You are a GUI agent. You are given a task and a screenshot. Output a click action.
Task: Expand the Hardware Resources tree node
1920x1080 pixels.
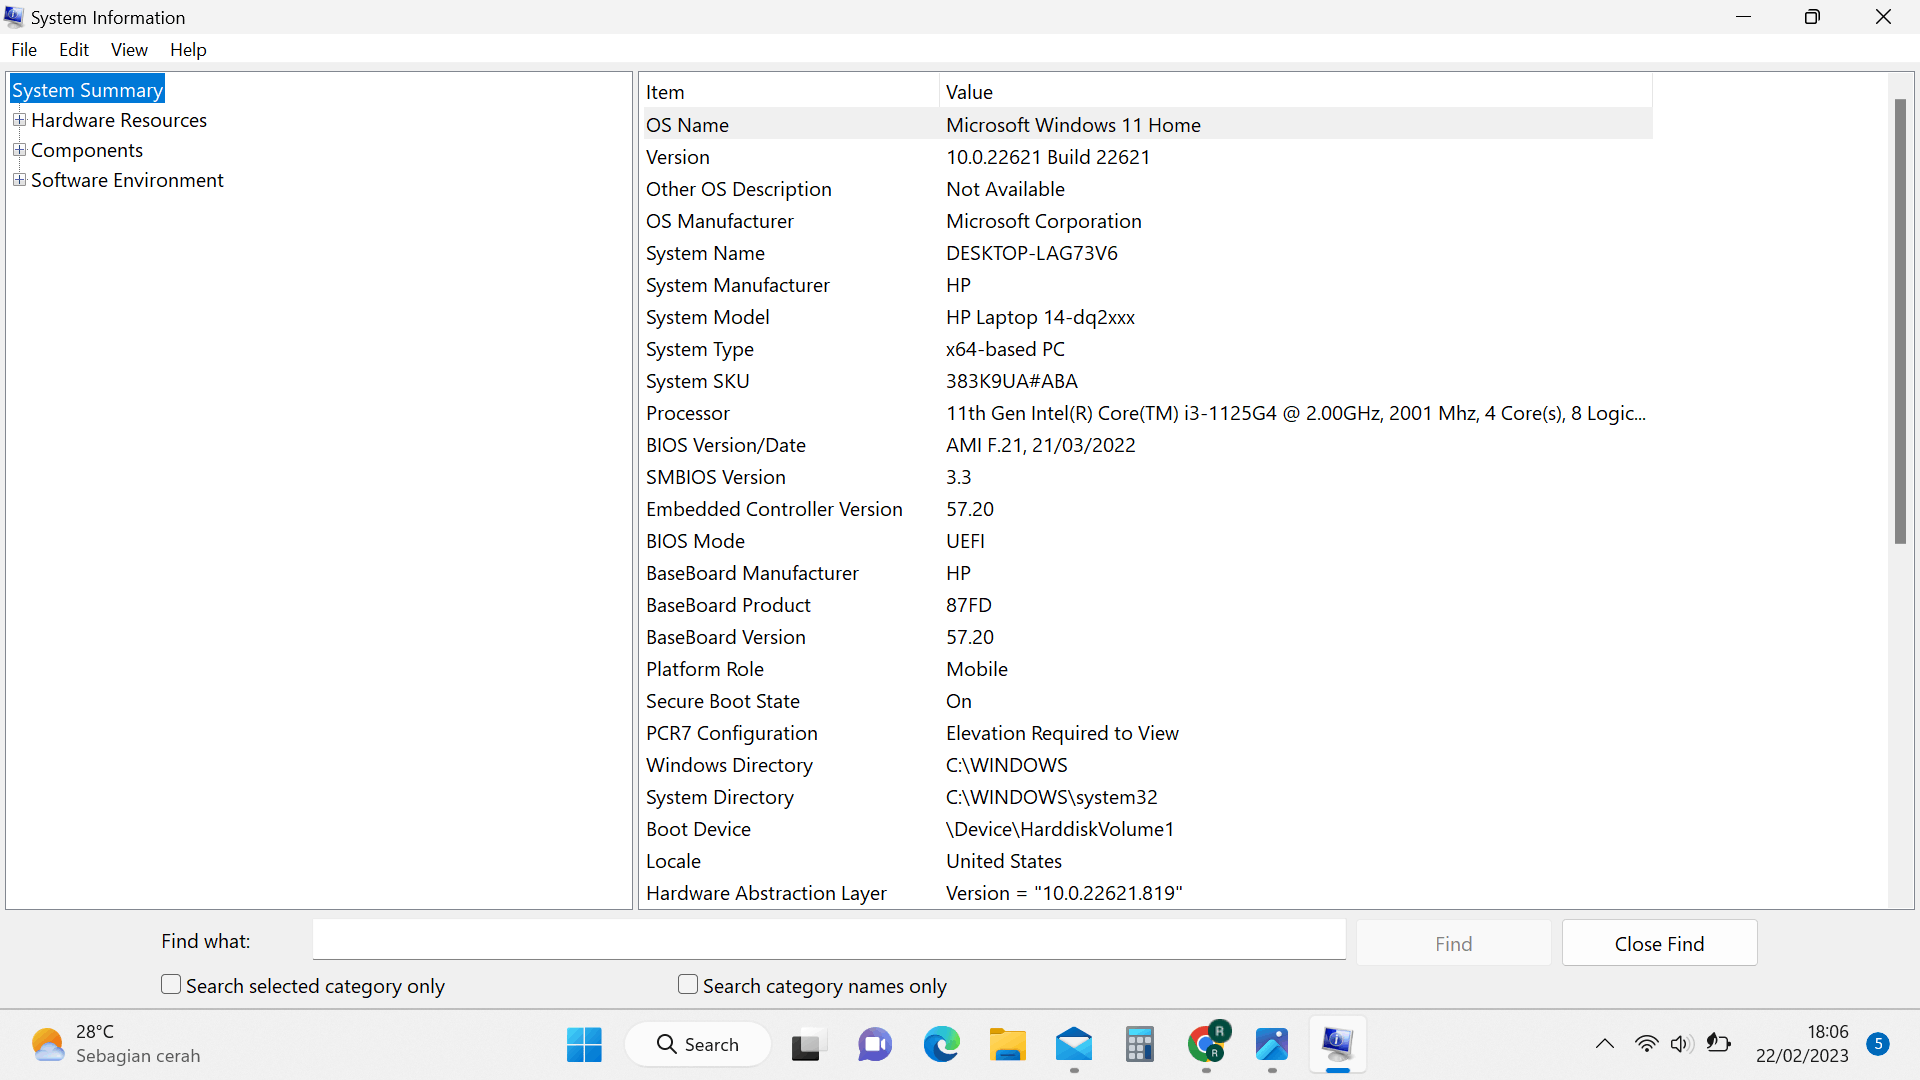[19, 120]
